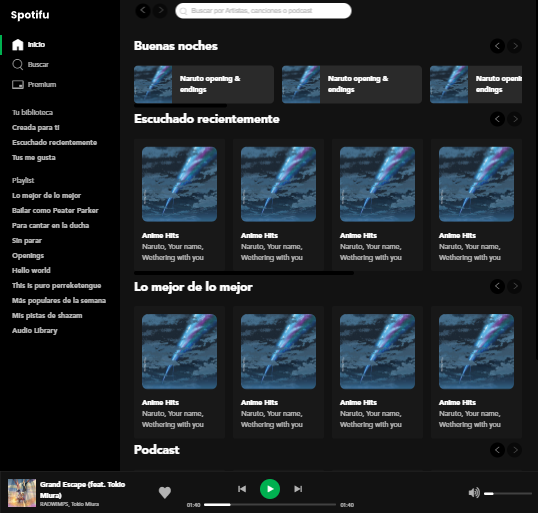Open Creada para ti library link
538x513 pixels.
(36, 128)
